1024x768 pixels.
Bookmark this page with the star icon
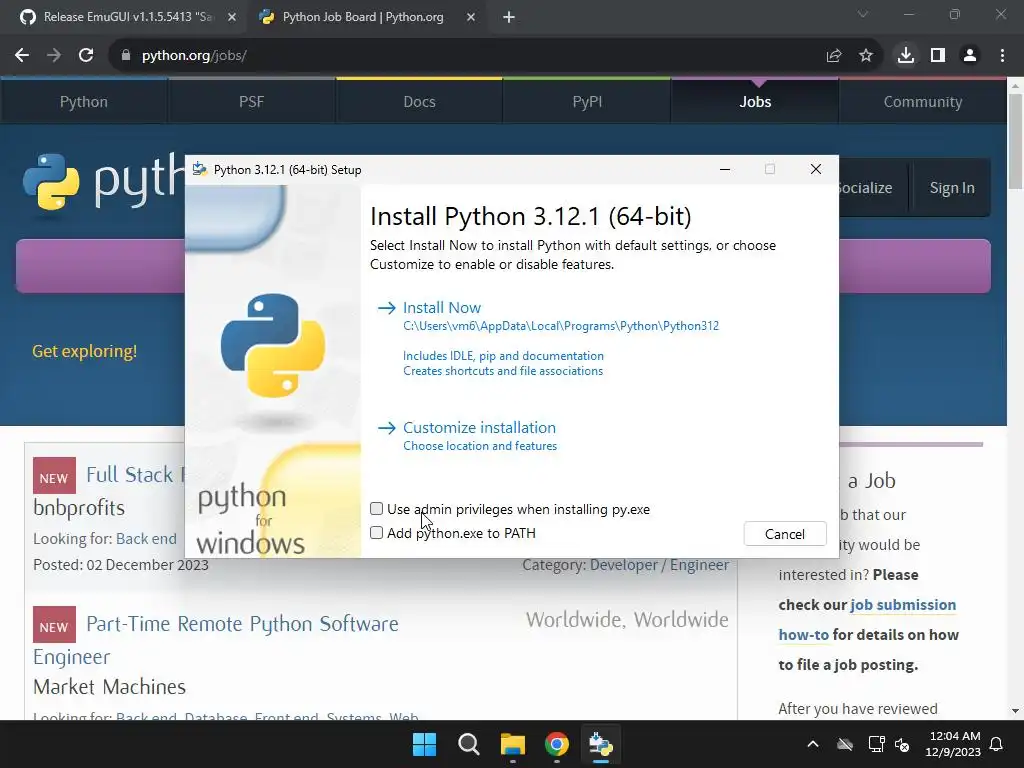tap(866, 56)
